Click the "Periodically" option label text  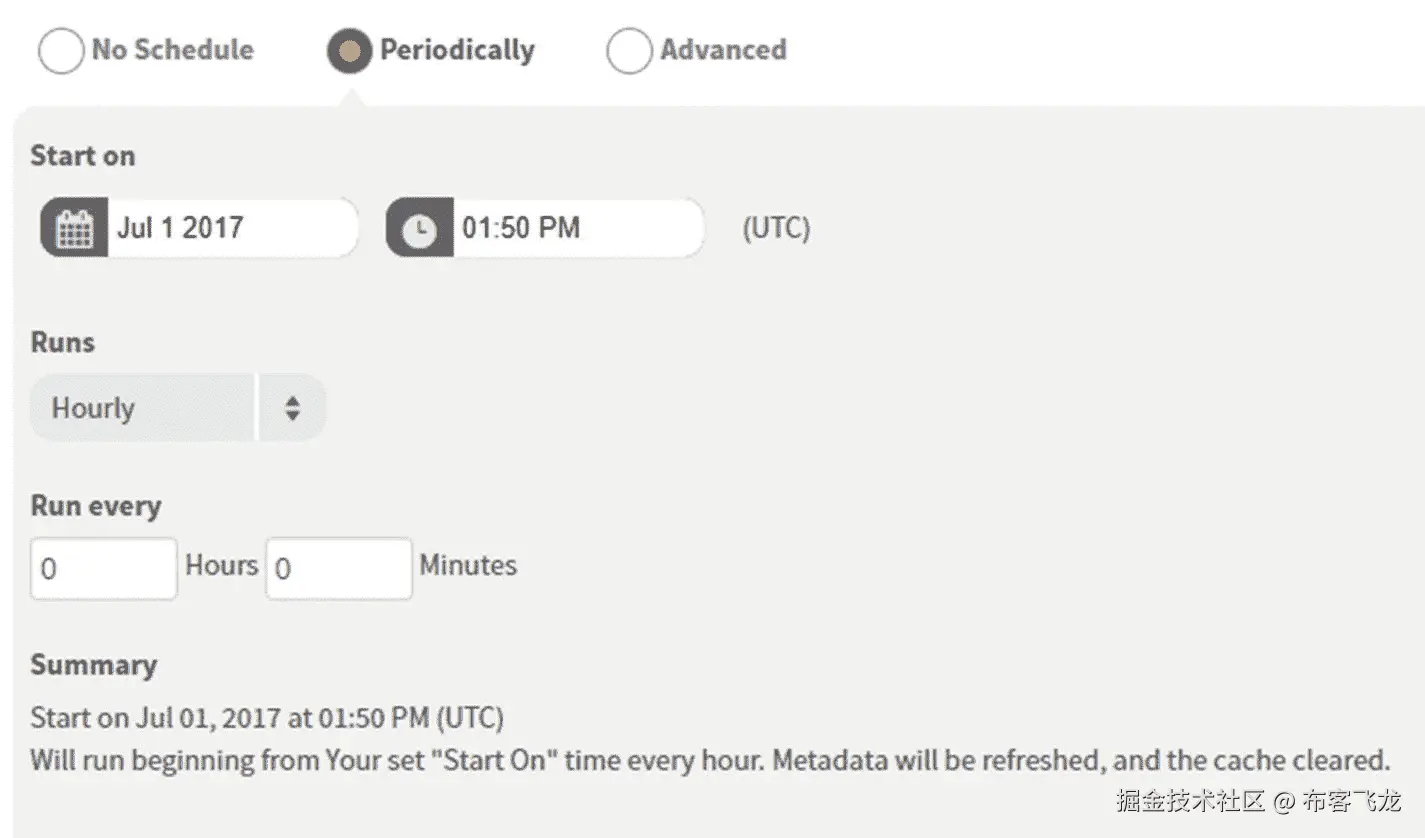pos(457,50)
